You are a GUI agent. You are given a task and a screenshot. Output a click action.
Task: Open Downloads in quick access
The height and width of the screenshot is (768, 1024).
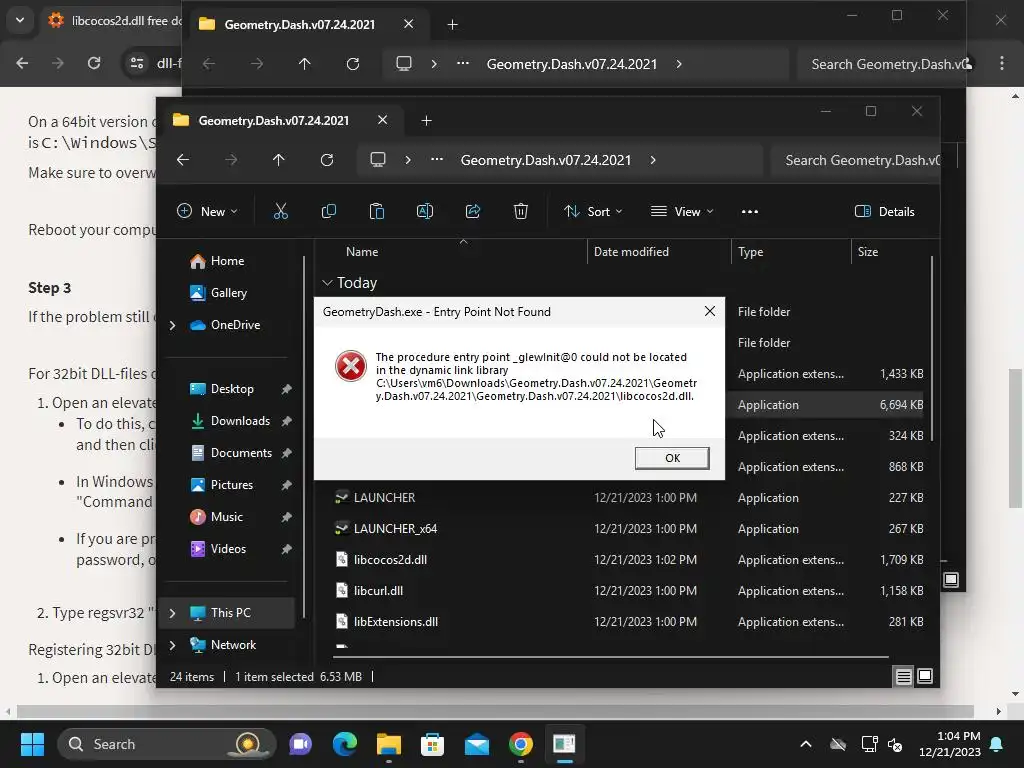tap(240, 421)
